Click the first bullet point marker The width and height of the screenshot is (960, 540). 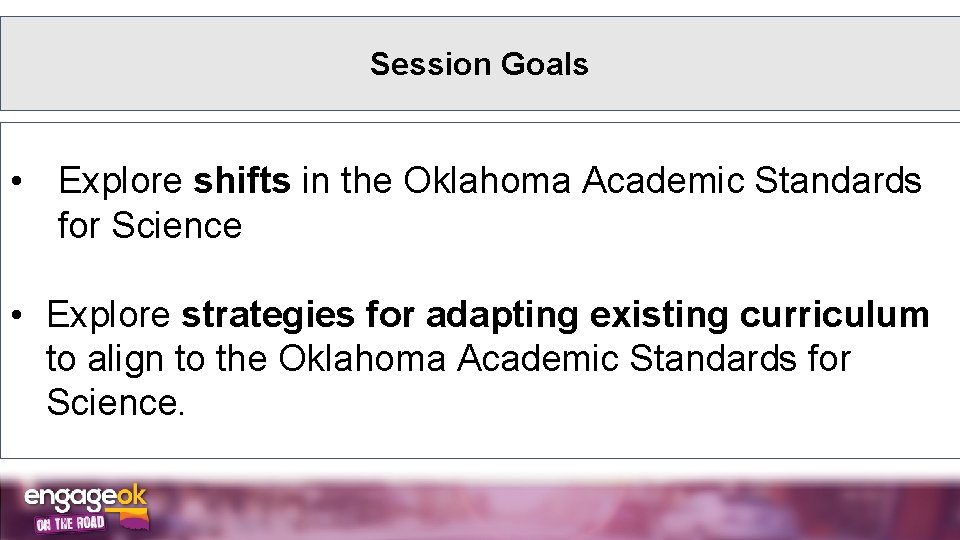19,183
